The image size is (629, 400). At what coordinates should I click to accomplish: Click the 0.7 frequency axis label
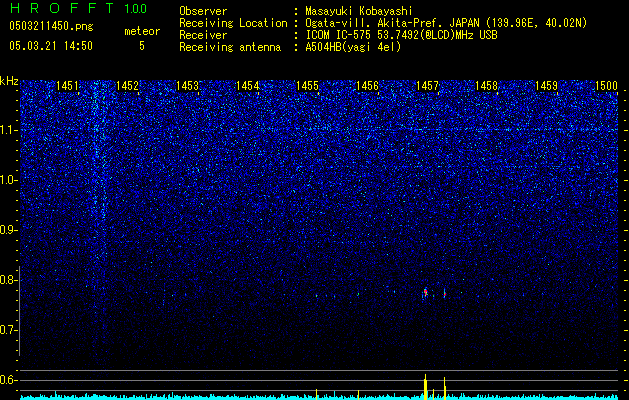pyautogui.click(x=9, y=330)
